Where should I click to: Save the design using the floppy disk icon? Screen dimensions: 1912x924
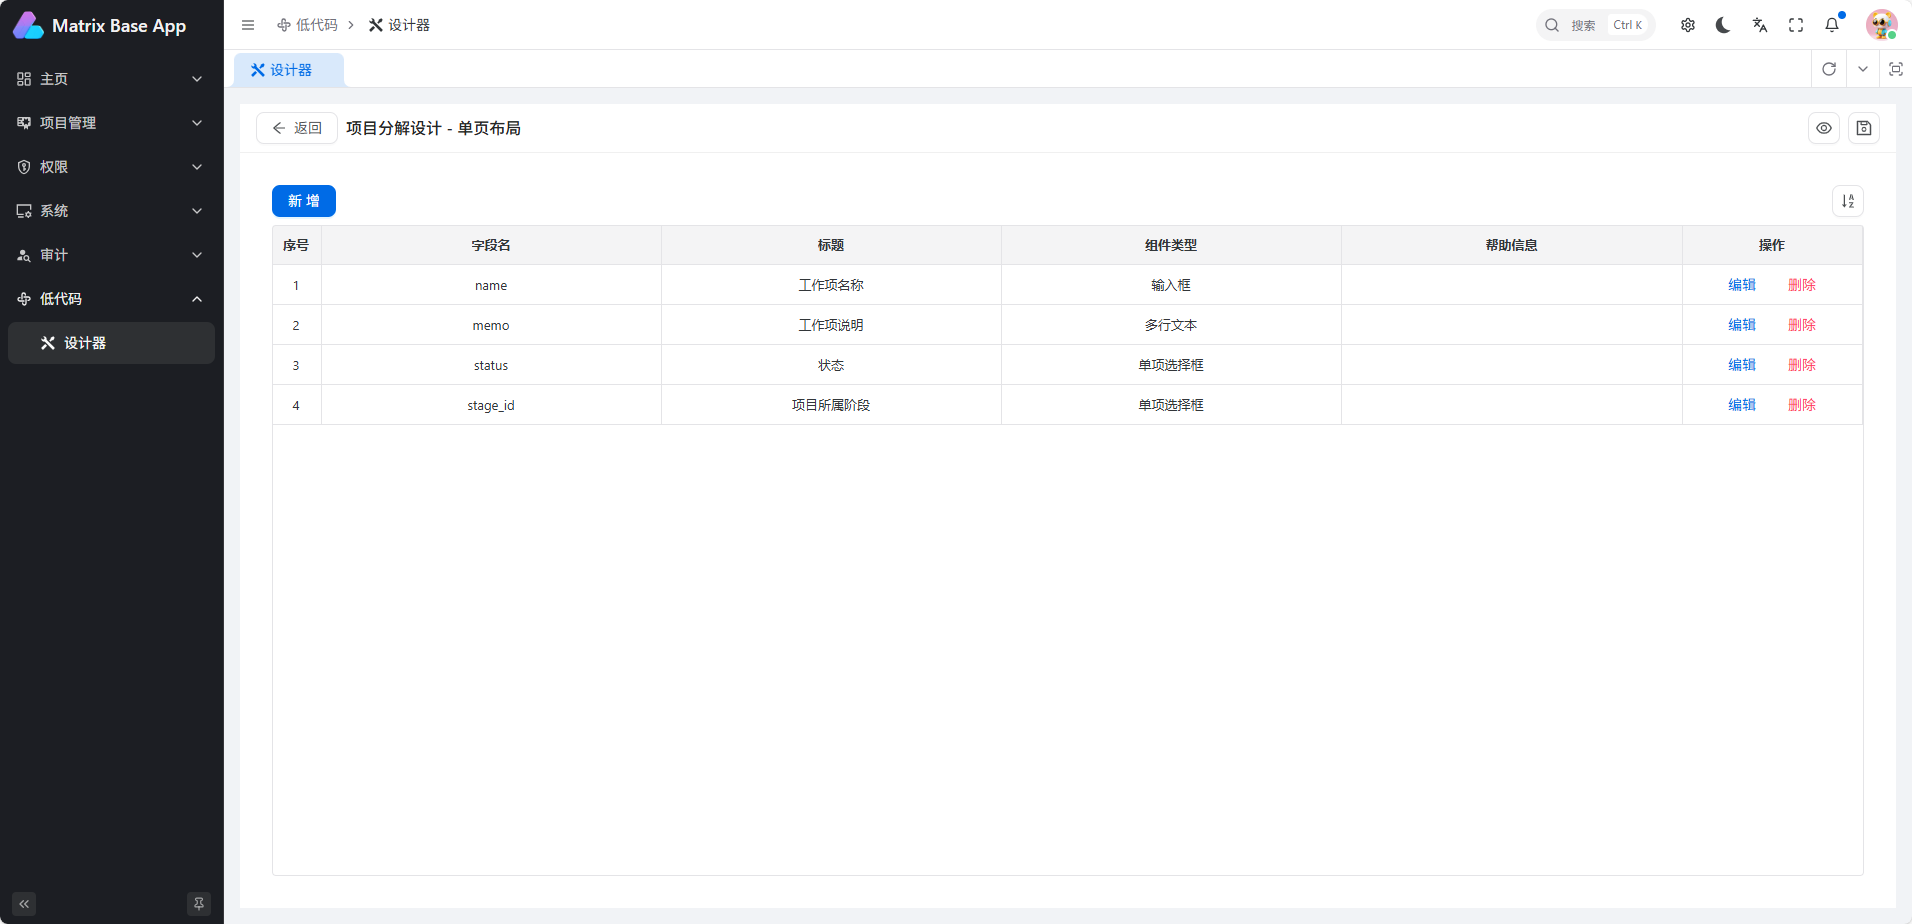(1863, 128)
